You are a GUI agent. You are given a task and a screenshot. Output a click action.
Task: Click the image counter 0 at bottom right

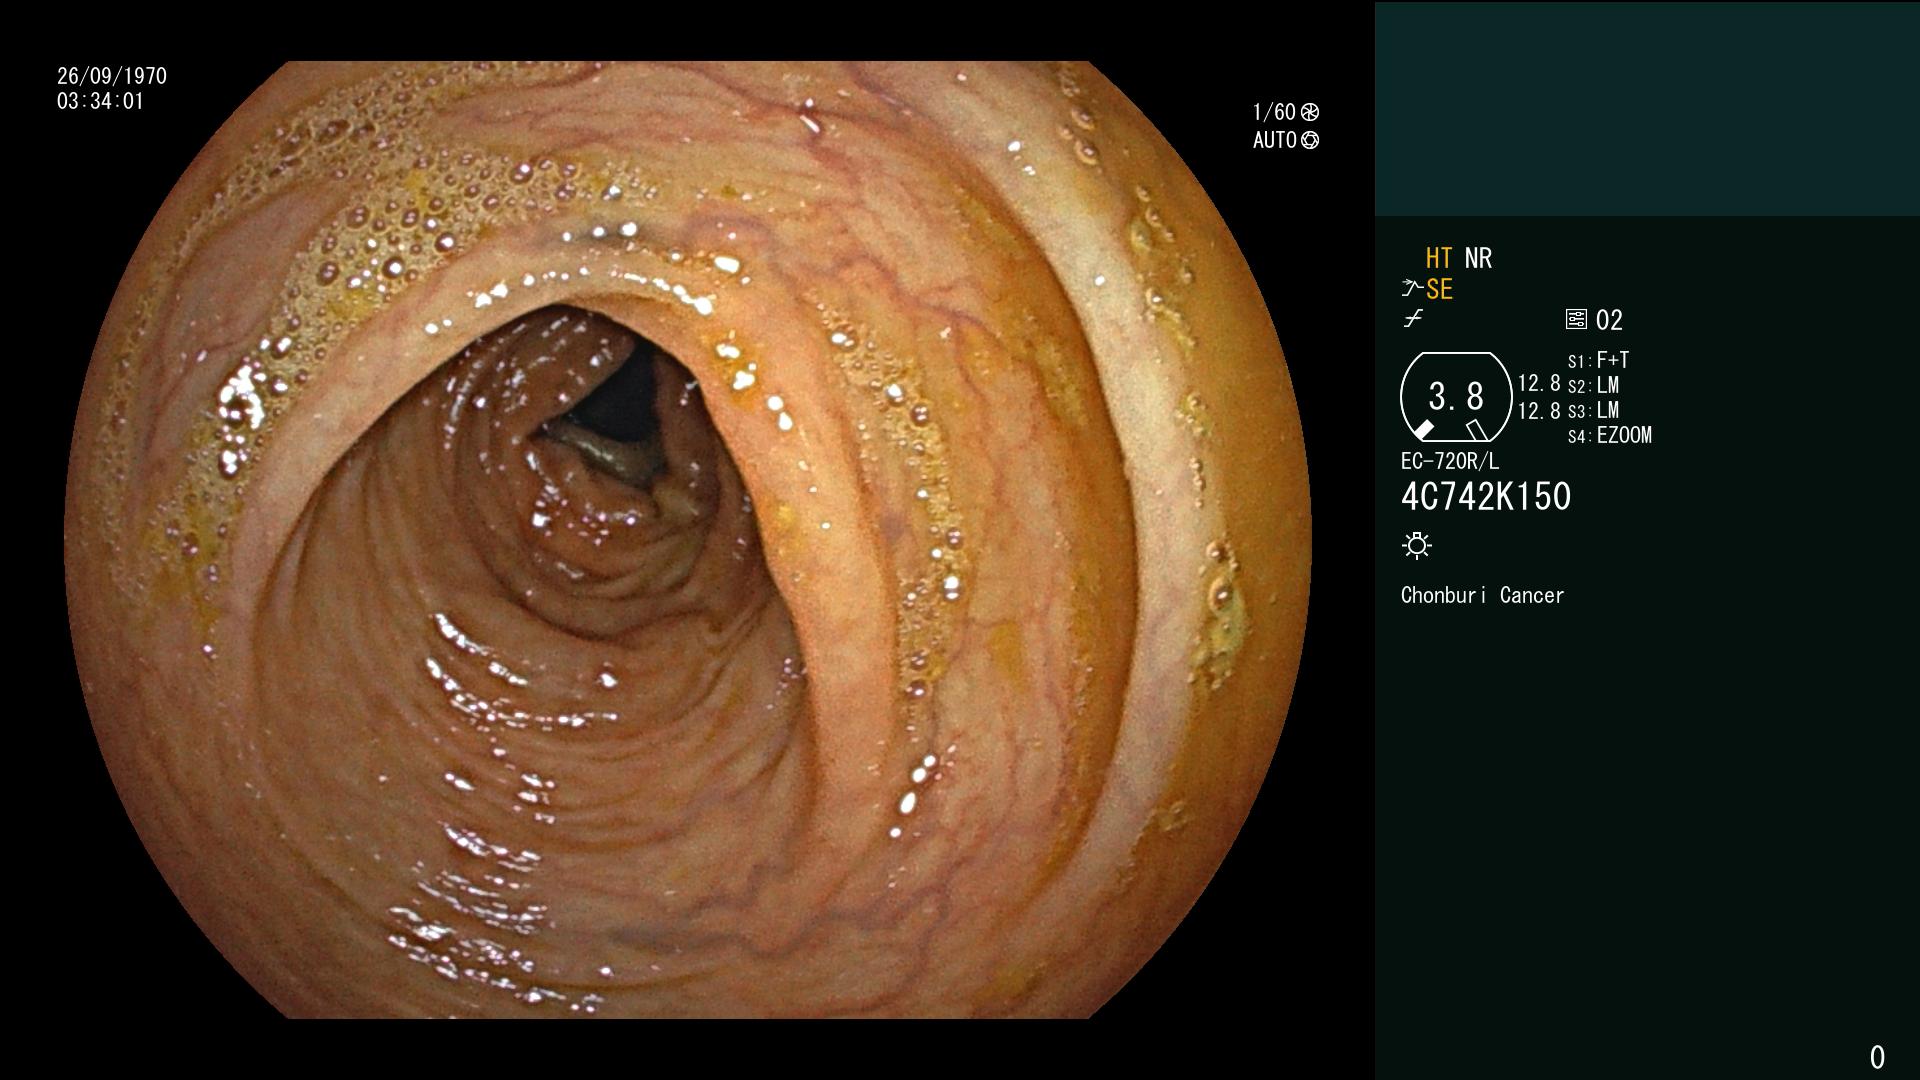(1877, 1057)
